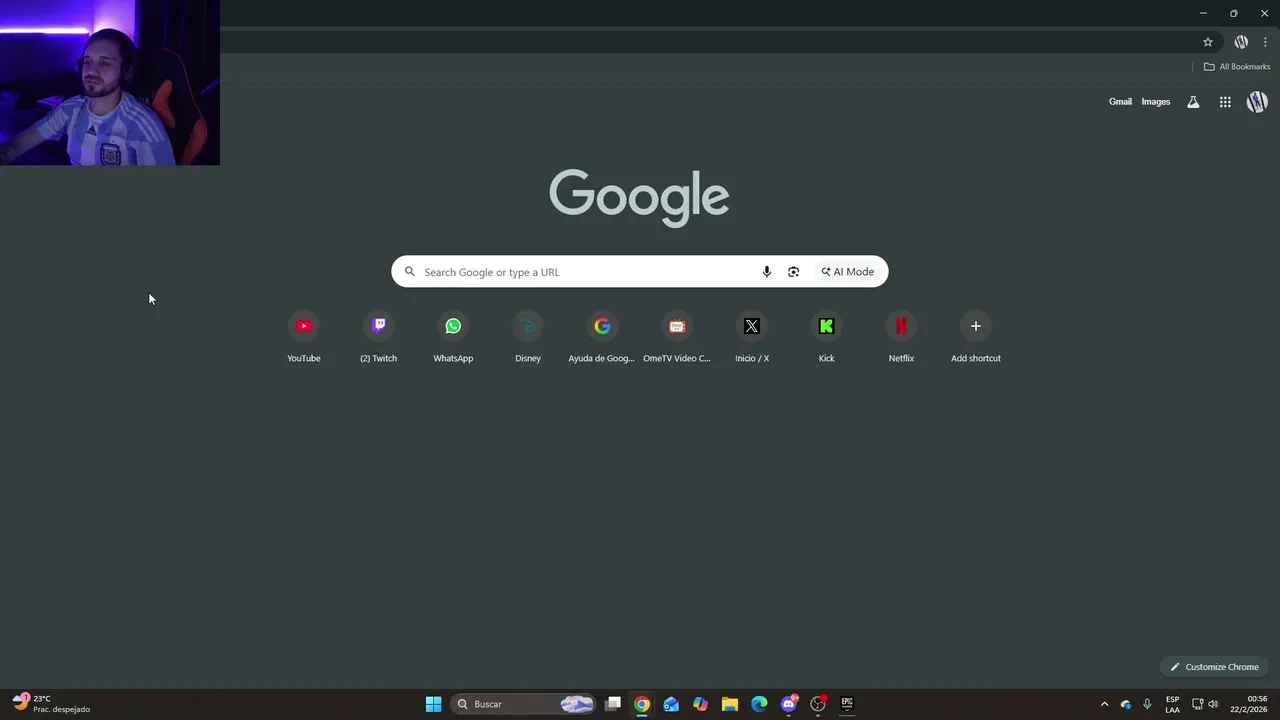Open Search by image lens icon
This screenshot has height=720, width=1280.
click(793, 272)
